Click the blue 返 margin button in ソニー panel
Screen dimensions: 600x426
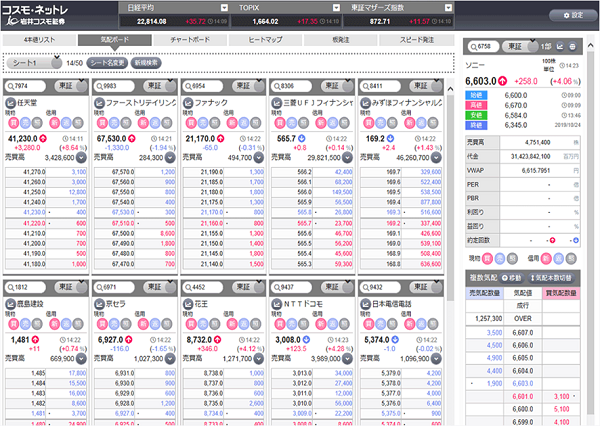[x=558, y=258]
